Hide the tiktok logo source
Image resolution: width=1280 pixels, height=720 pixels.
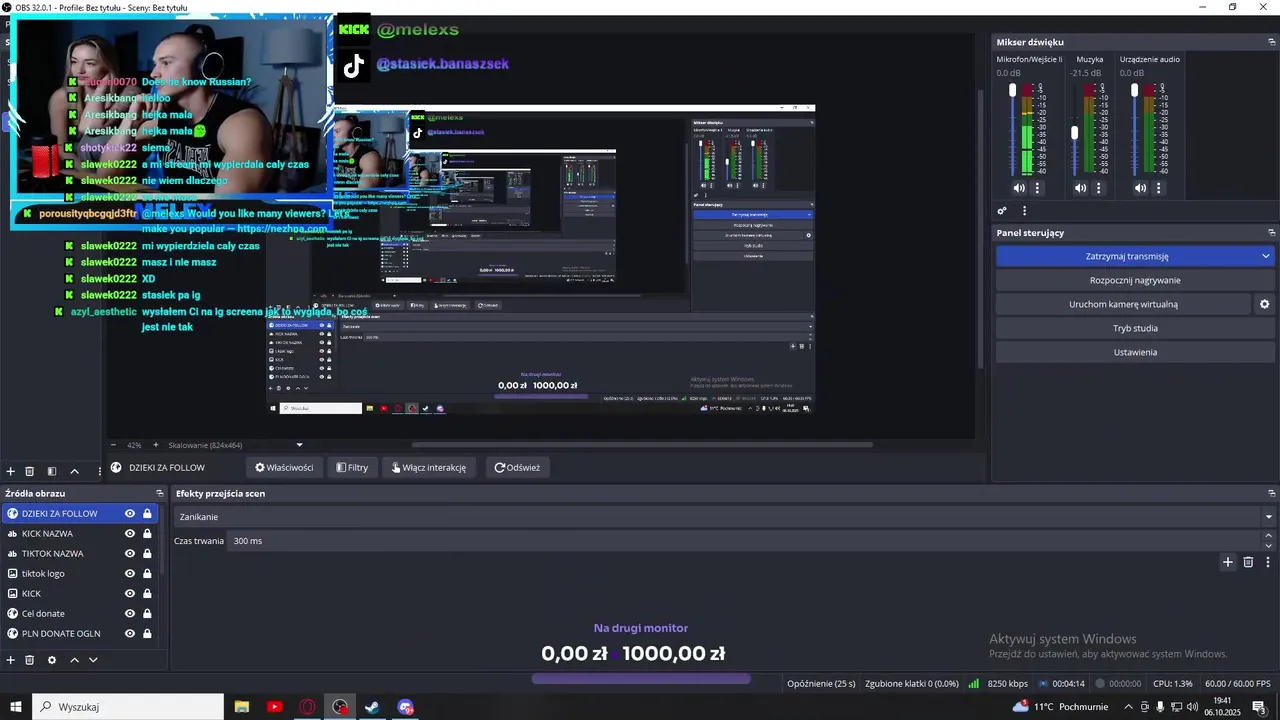tap(129, 573)
